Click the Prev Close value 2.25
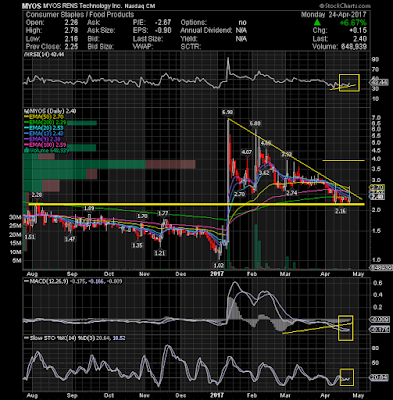Screen dimensions: 393x400 click(72, 47)
